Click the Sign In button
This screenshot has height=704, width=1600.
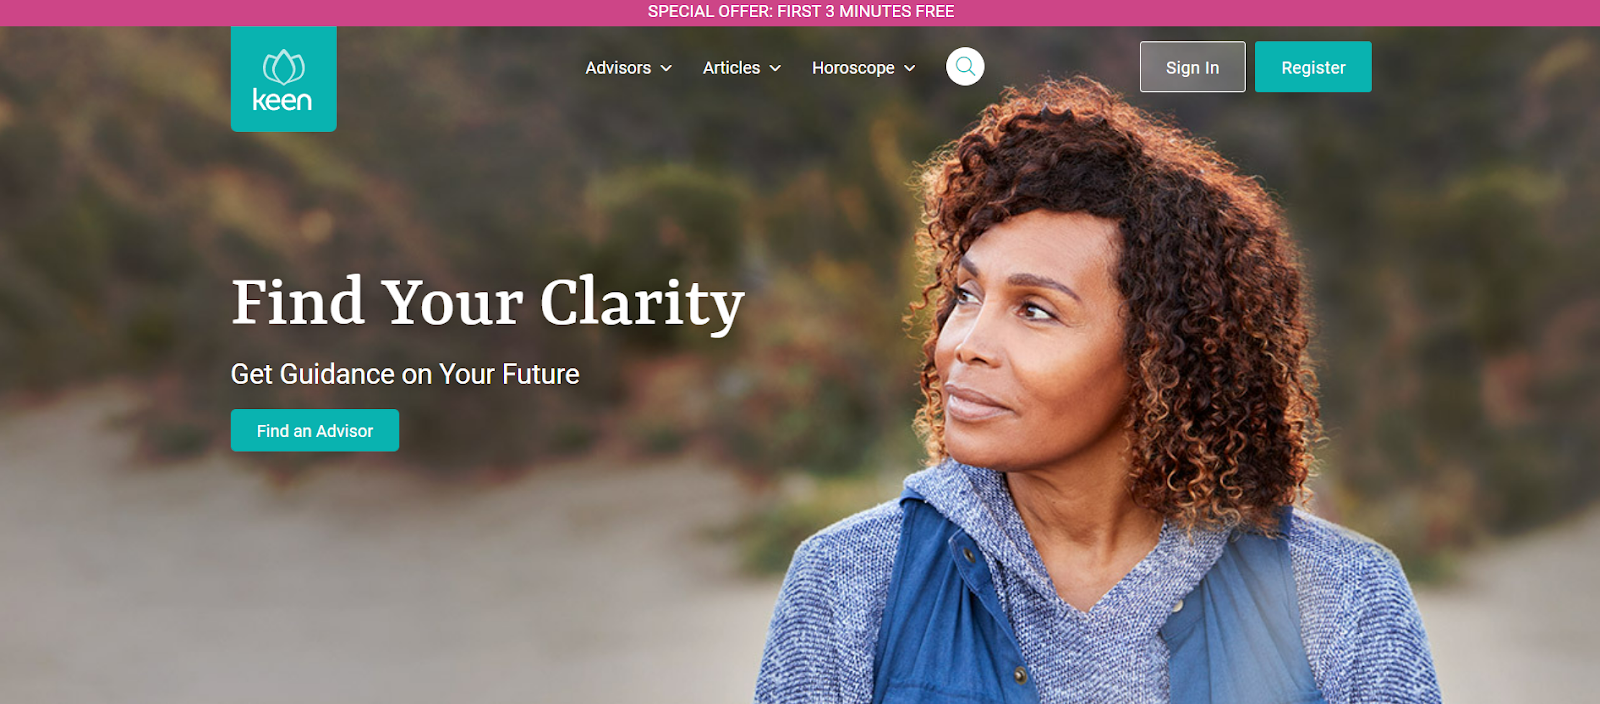(x=1193, y=67)
